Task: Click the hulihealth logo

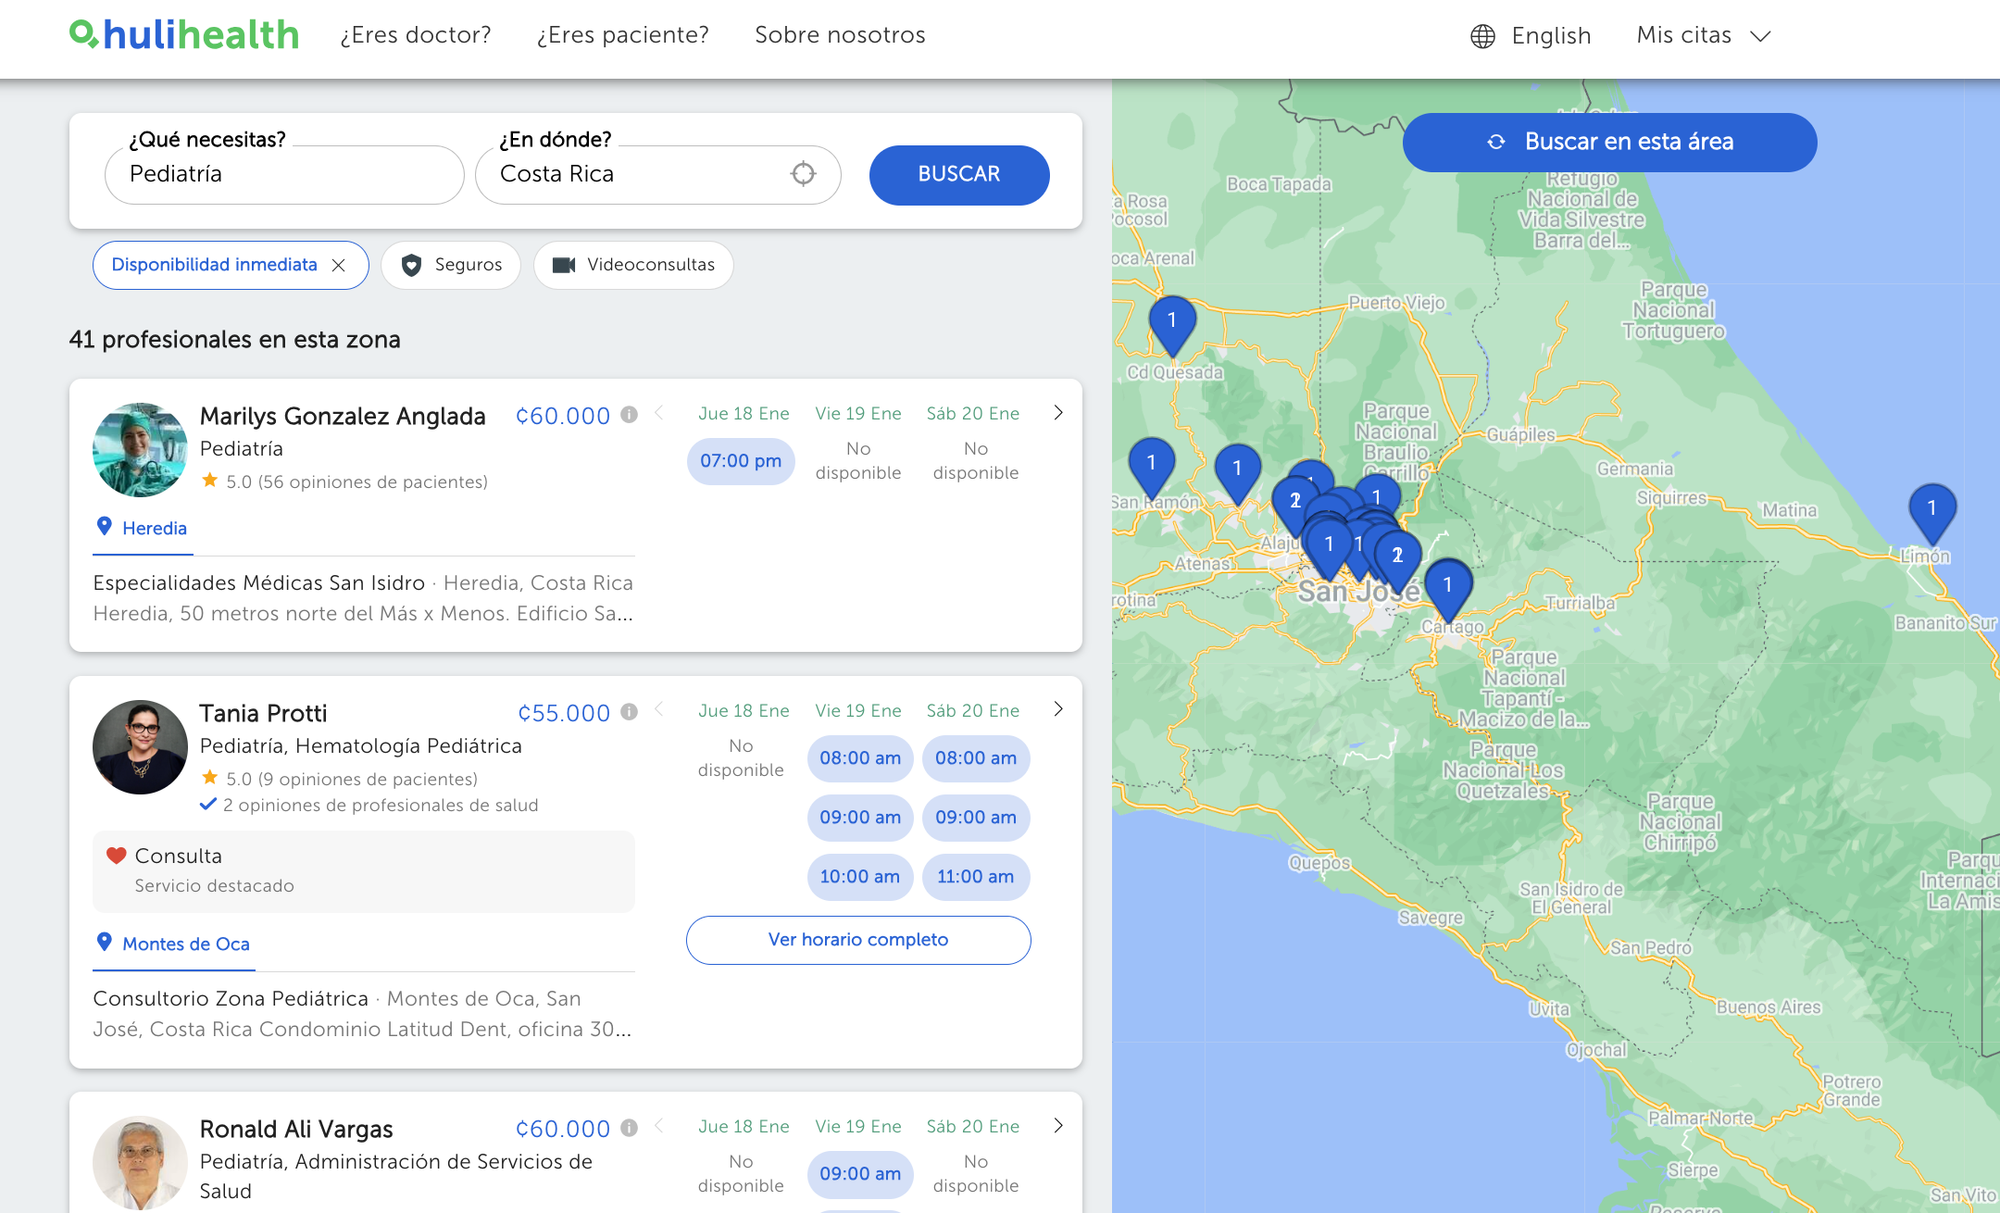Action: click(x=184, y=35)
